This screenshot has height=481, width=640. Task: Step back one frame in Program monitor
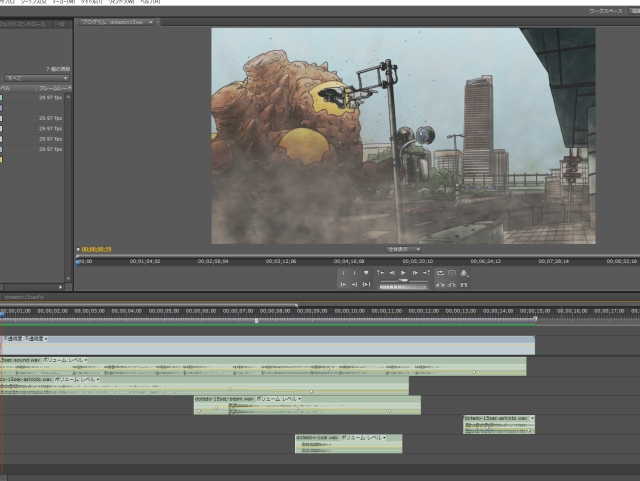tap(392, 272)
